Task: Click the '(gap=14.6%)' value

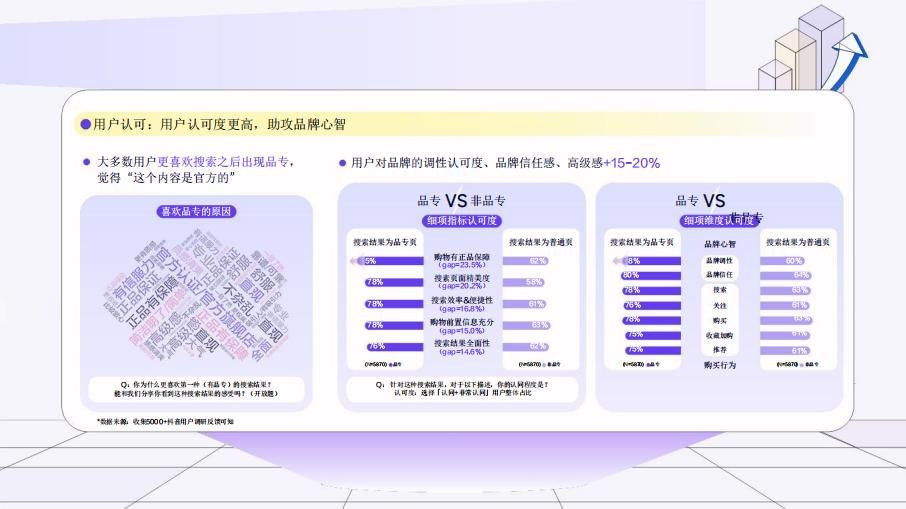Action: pos(462,351)
